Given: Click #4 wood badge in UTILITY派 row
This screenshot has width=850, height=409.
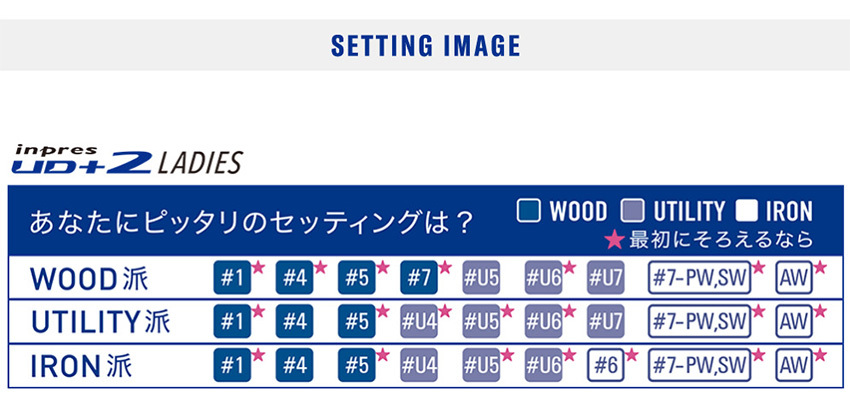Looking at the screenshot, I should pos(294,322).
